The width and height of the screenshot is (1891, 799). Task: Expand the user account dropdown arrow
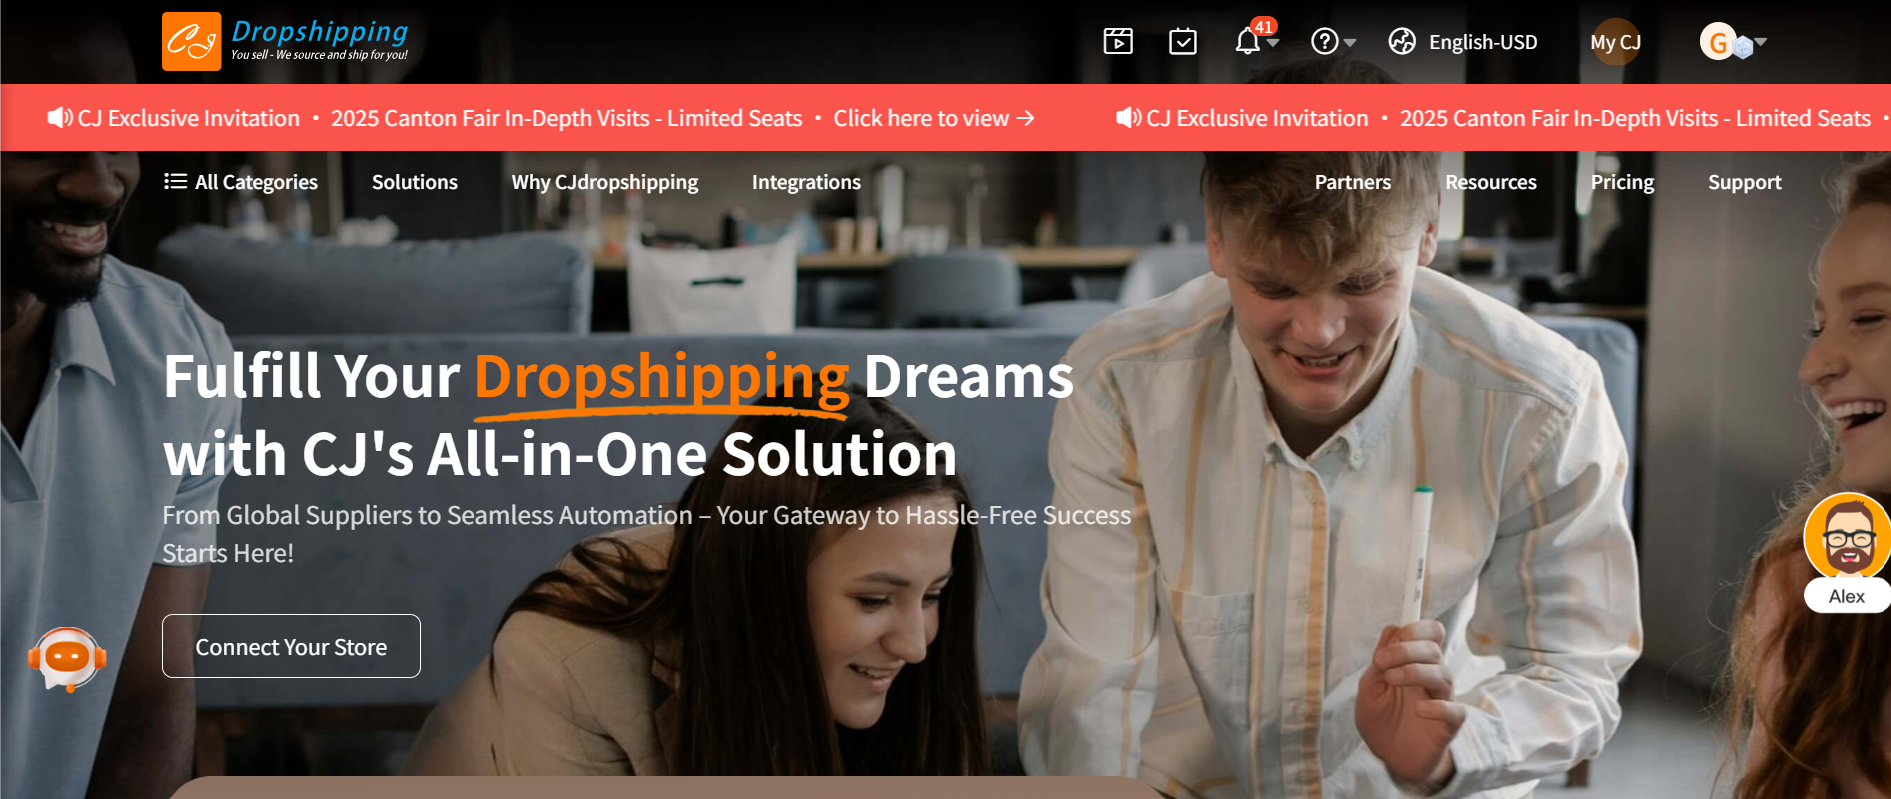pyautogui.click(x=1761, y=42)
